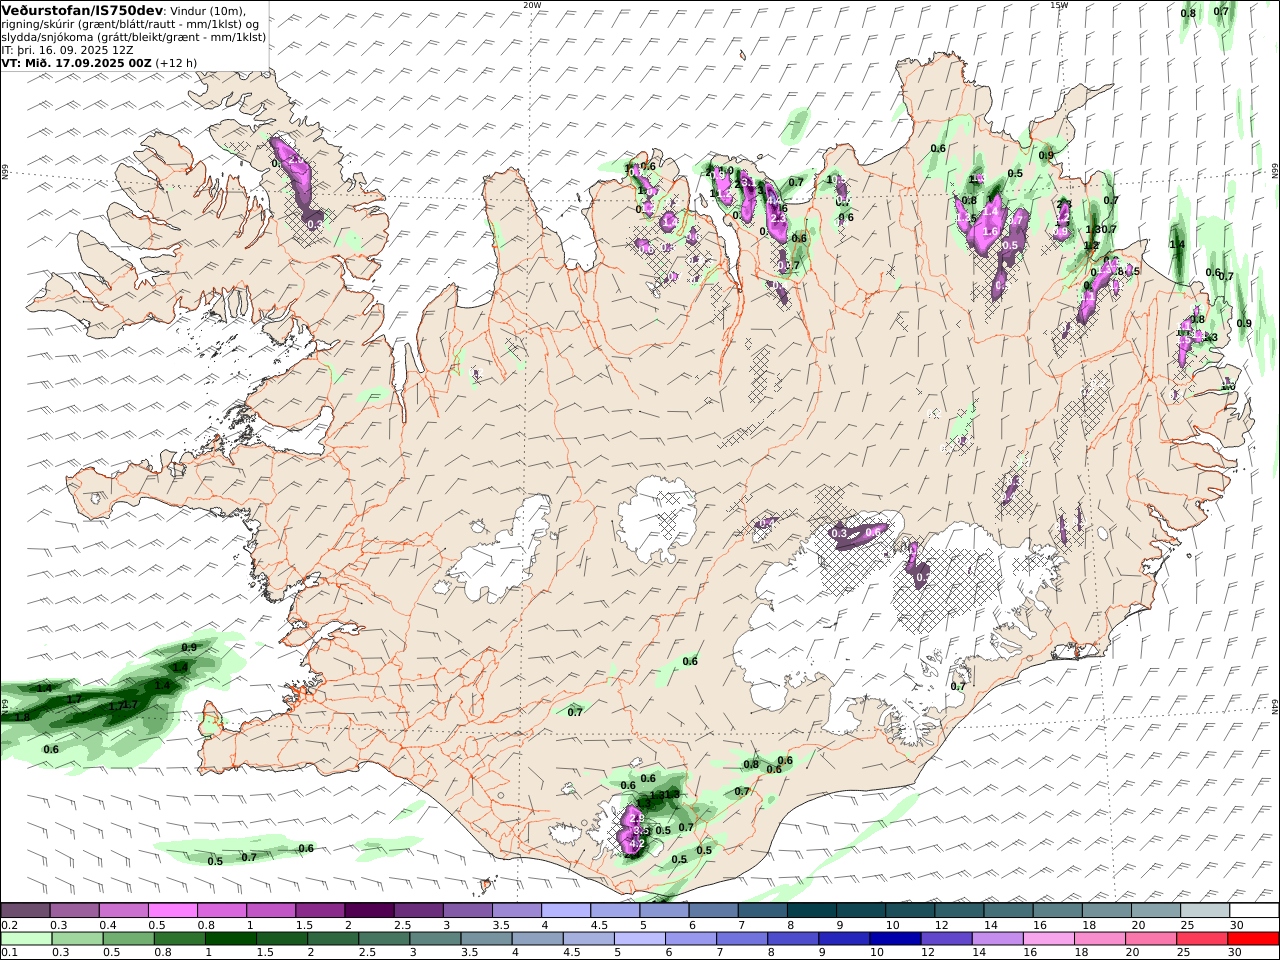Pick the light pink swatch at 16
The image size is (1280, 960).
click(x=1048, y=939)
